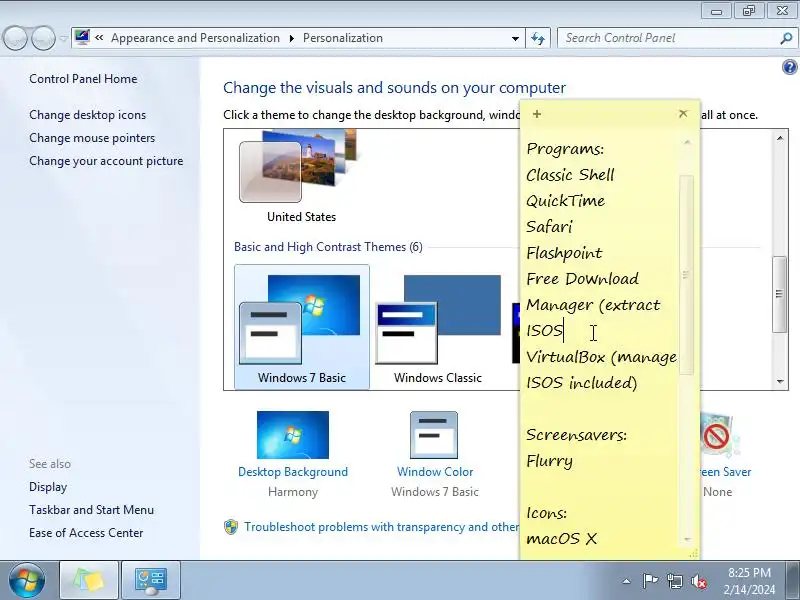The width and height of the screenshot is (800, 600).
Task: Open the Desktop Background link text
Action: tap(293, 472)
